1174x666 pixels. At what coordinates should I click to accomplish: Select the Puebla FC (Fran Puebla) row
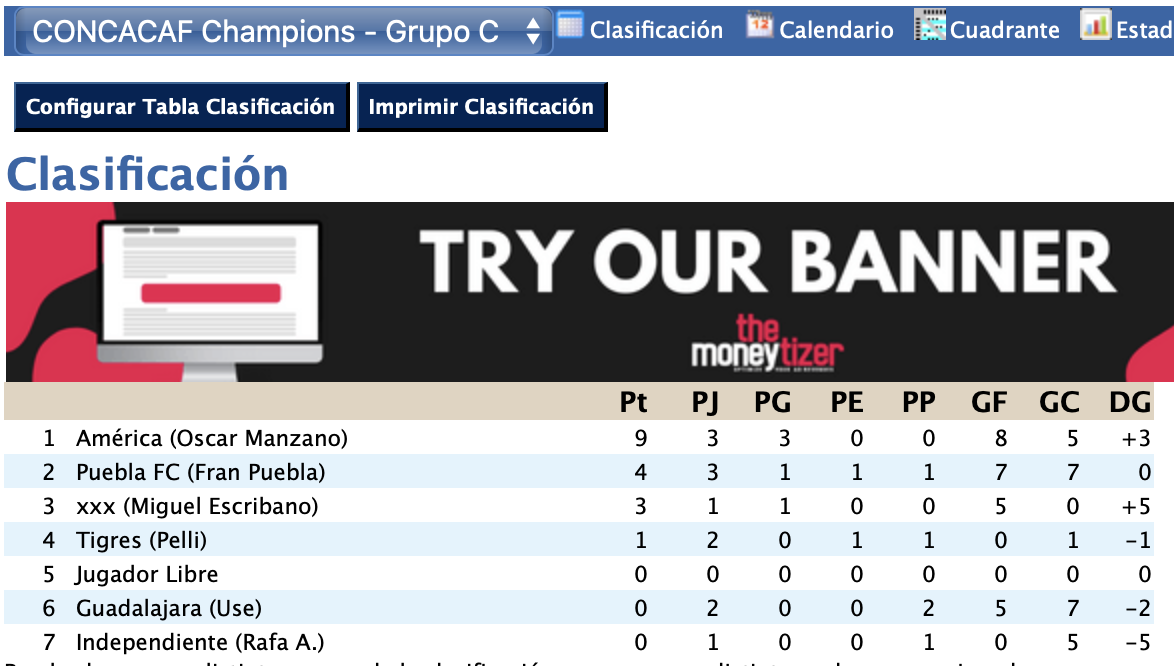pos(200,472)
